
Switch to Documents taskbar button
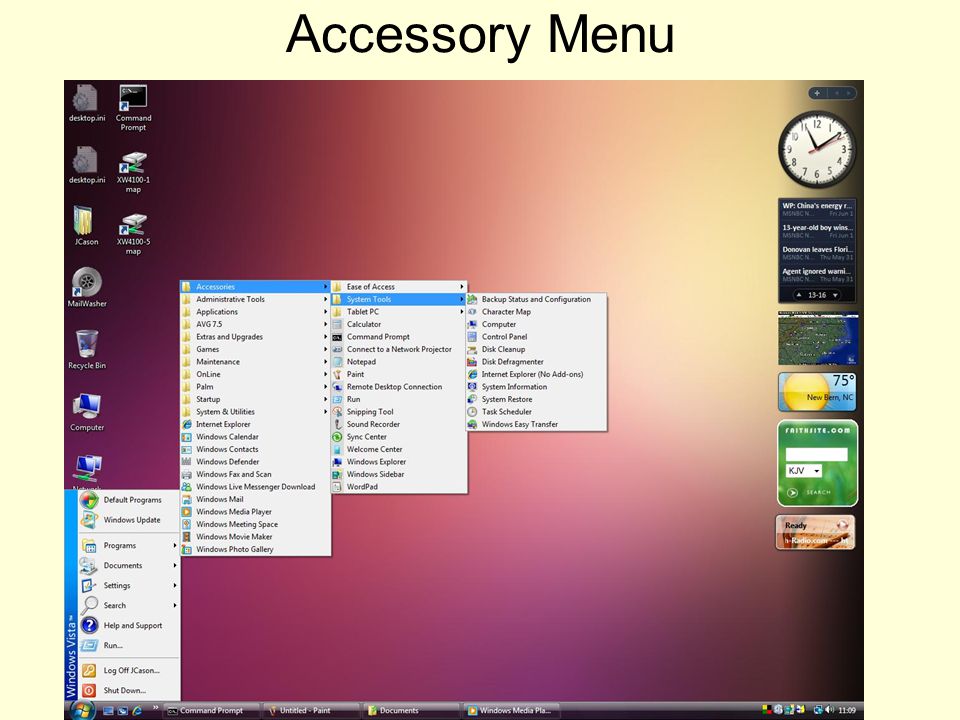pos(410,711)
